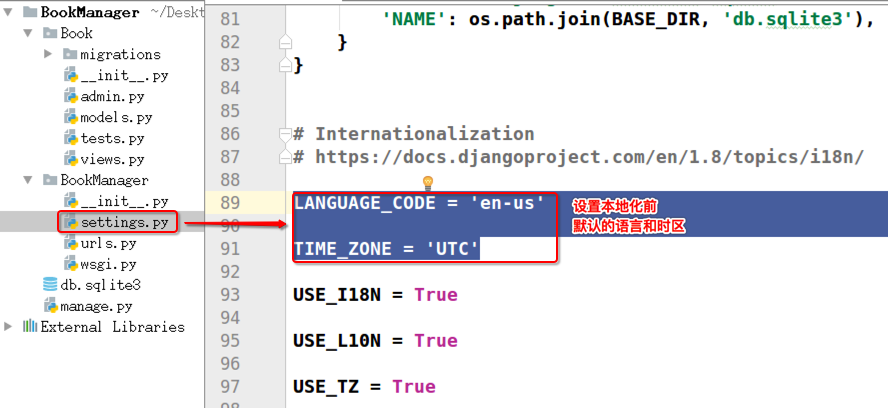Expand the External Libraries node arrow
888x408 pixels.
coord(8,326)
